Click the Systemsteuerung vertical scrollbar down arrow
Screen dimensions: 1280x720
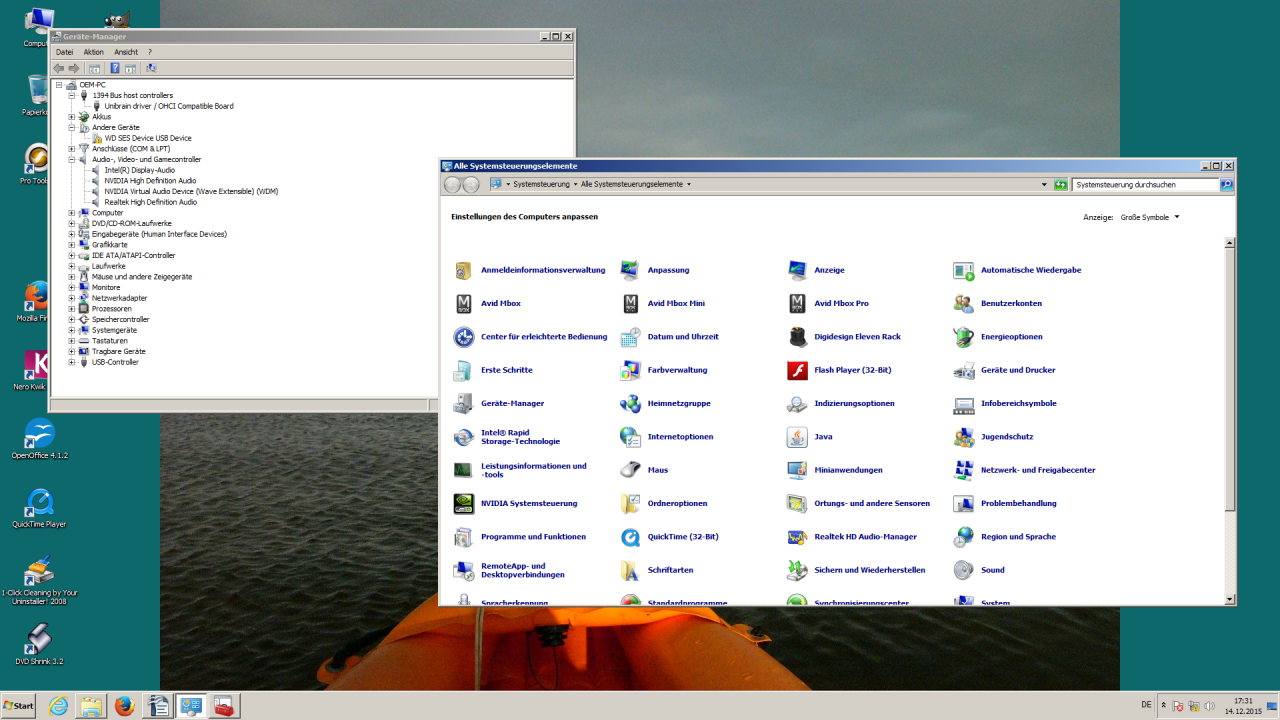tap(1230, 599)
